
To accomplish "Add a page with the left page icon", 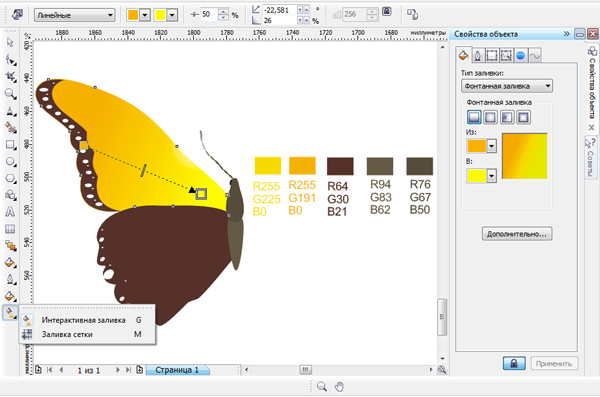I will point(38,369).
